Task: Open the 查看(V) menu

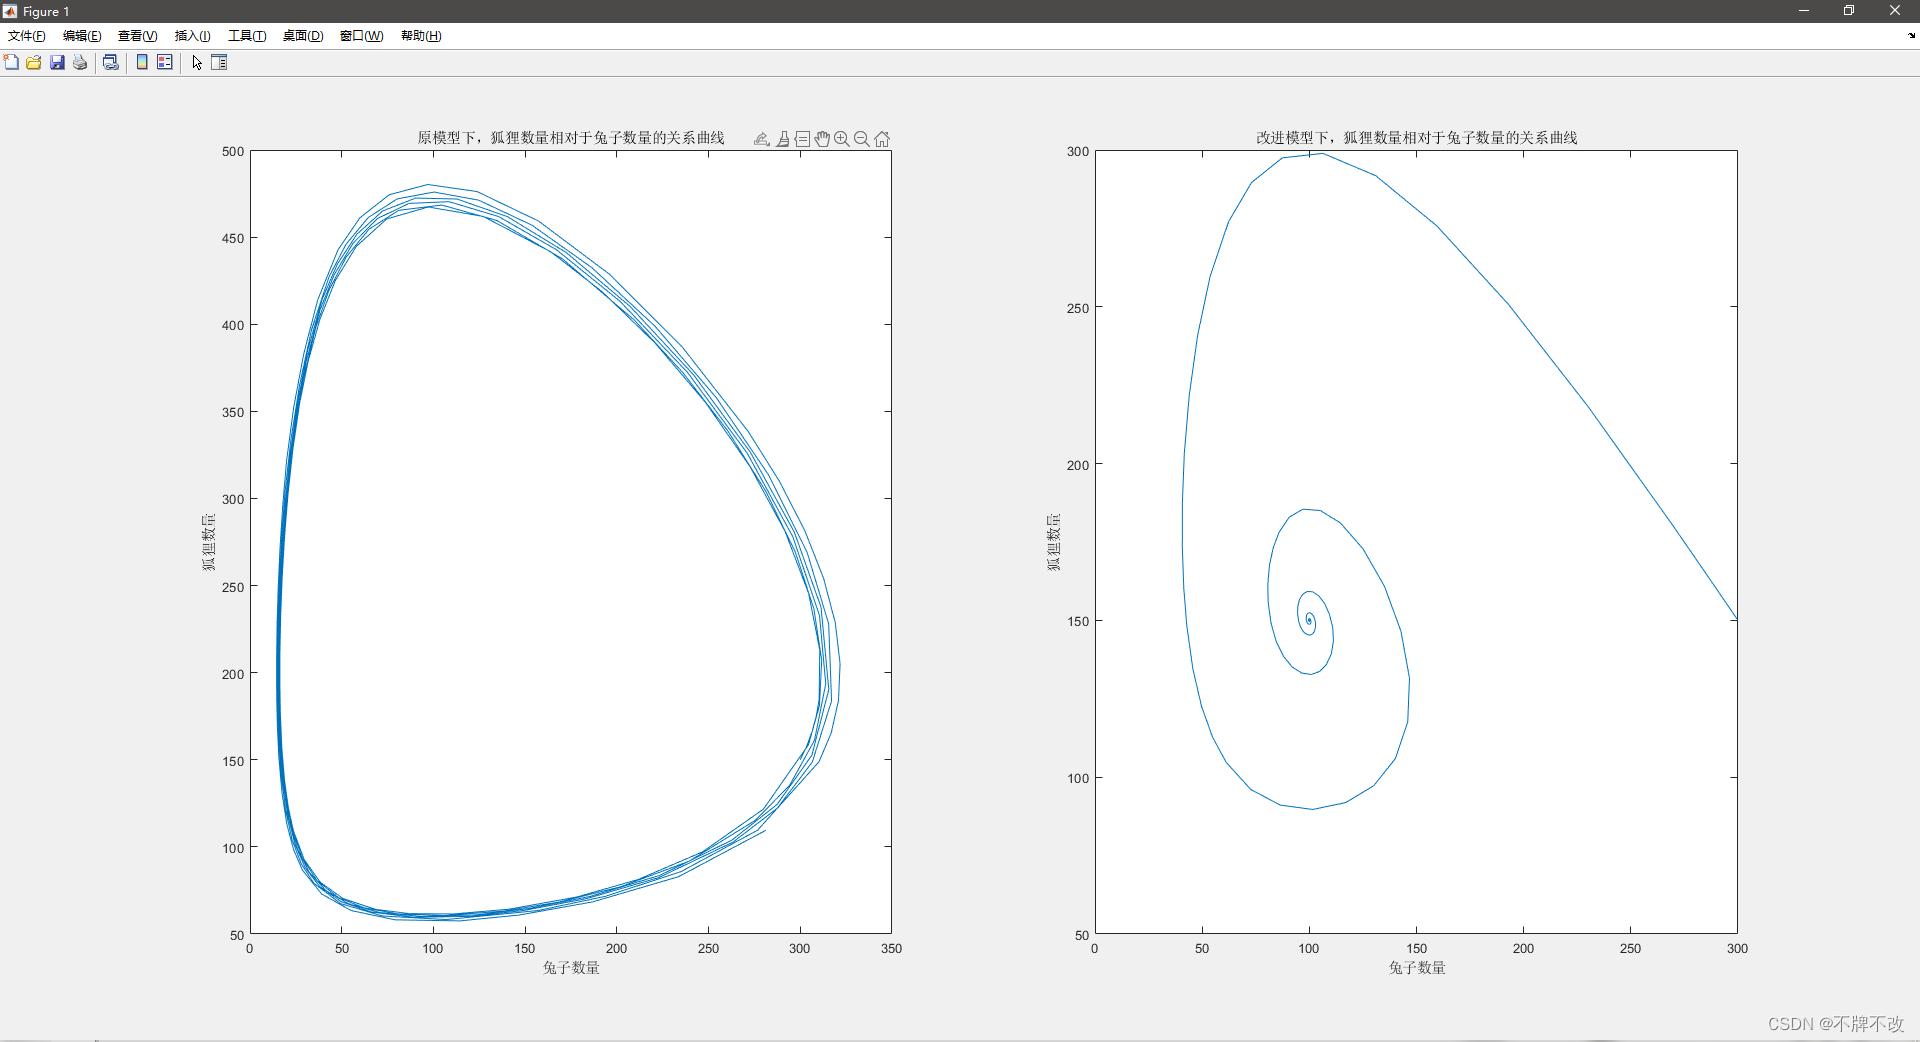Action: [x=138, y=36]
